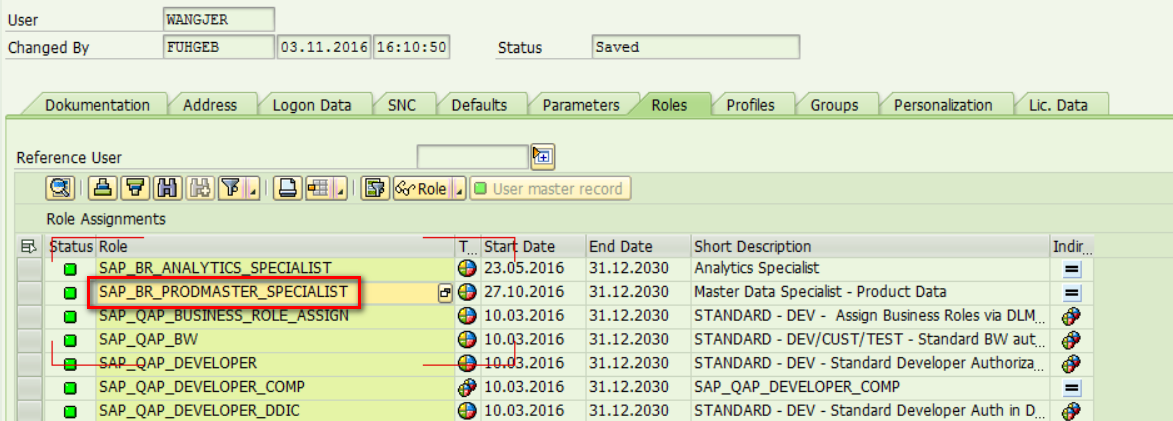1173x421 pixels.
Task: Click start date 23.05.2016 cell
Action: click(x=533, y=269)
